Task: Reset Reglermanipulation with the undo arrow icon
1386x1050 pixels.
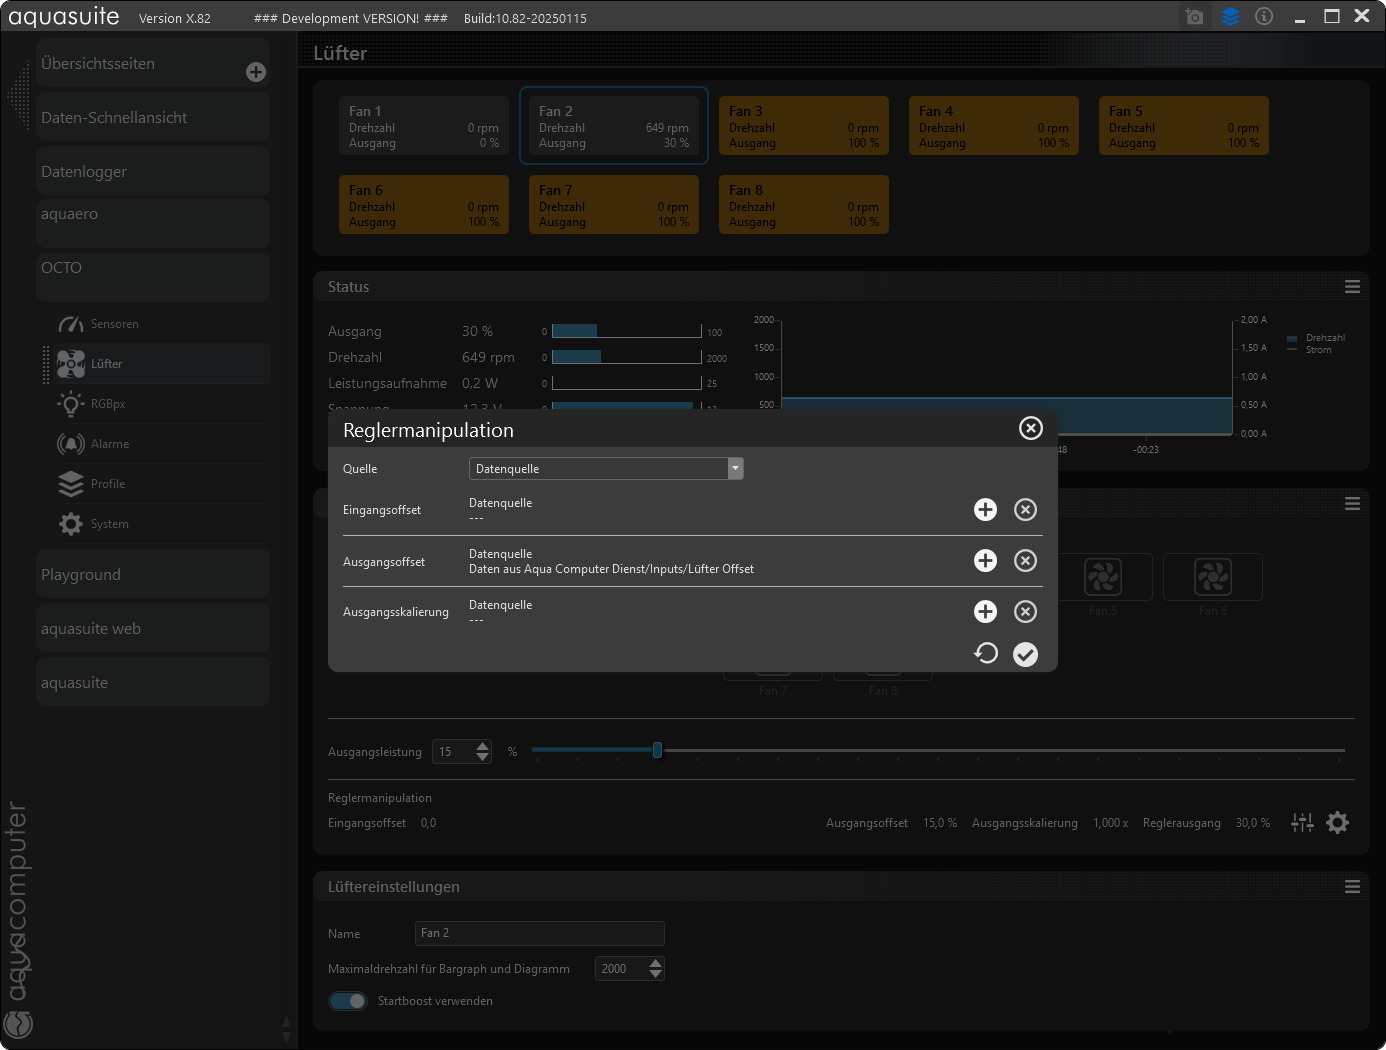Action: pyautogui.click(x=985, y=654)
